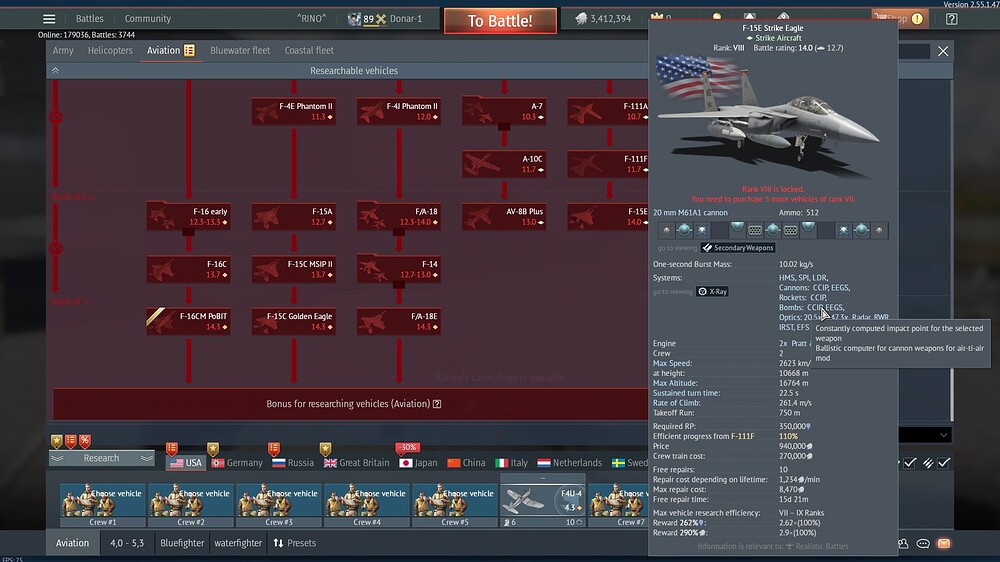Choose vehicle for Crew #1

point(103,500)
